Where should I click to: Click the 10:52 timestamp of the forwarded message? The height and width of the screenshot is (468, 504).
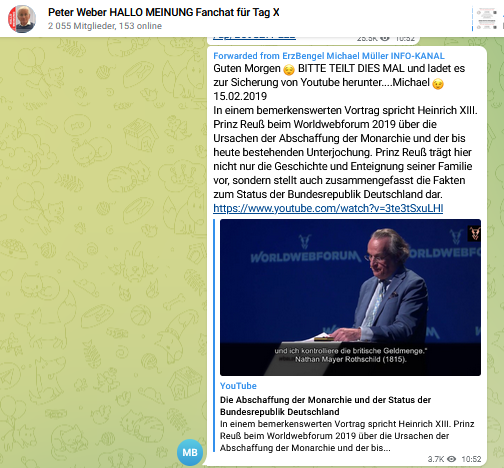click(x=471, y=459)
